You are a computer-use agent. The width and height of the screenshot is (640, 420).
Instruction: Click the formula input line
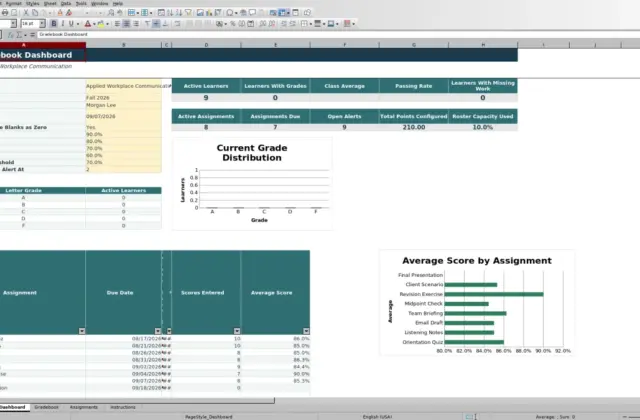(339, 35)
